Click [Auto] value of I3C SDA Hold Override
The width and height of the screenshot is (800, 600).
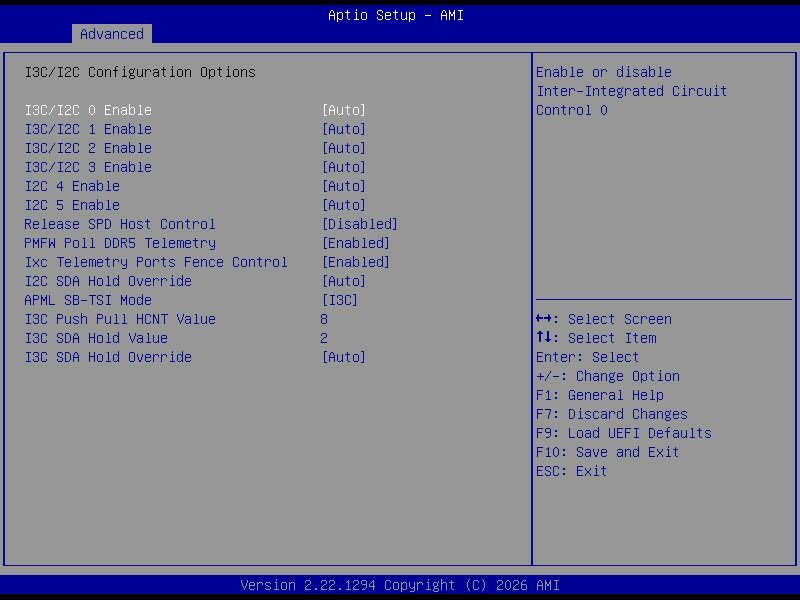[344, 357]
